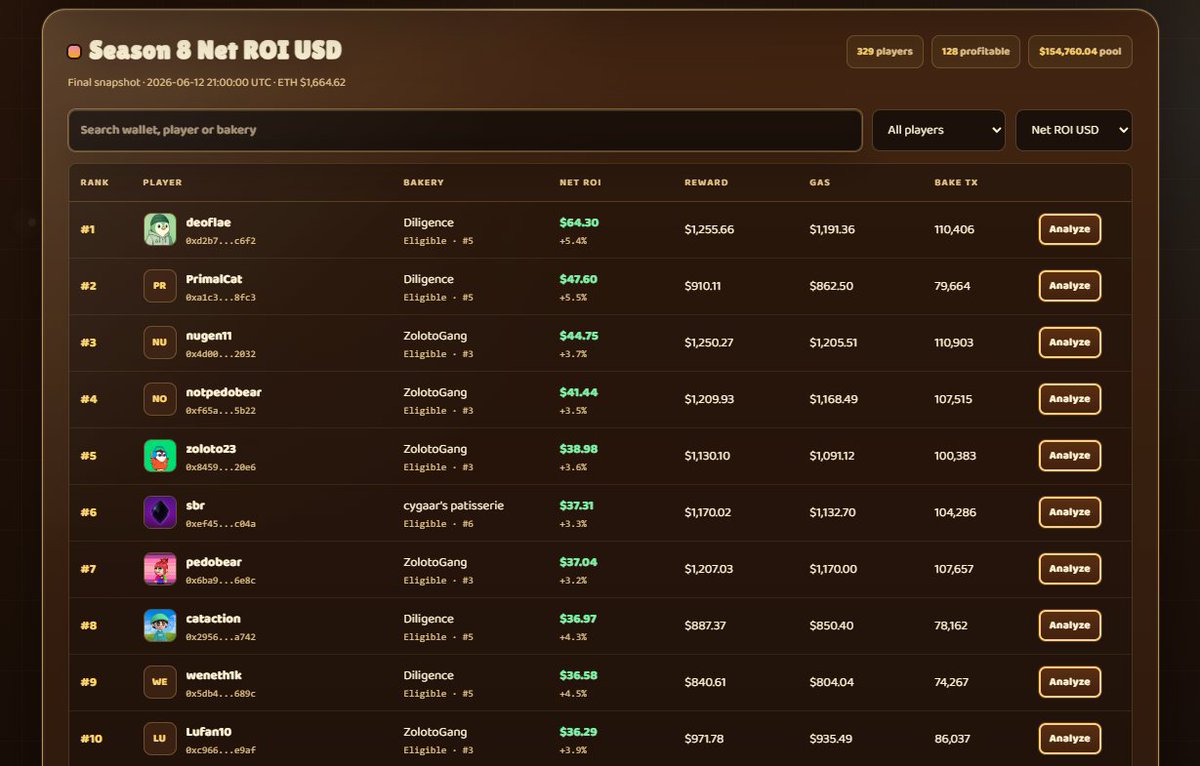This screenshot has height=766, width=1200.
Task: Click Lufan10's LU initials avatar
Action: (x=160, y=738)
